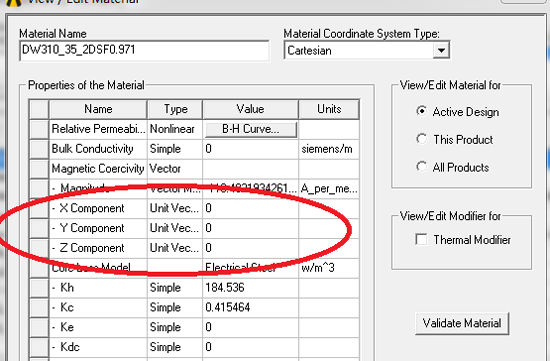Open the Material Coordinate System Type dropdown arrow

[441, 51]
